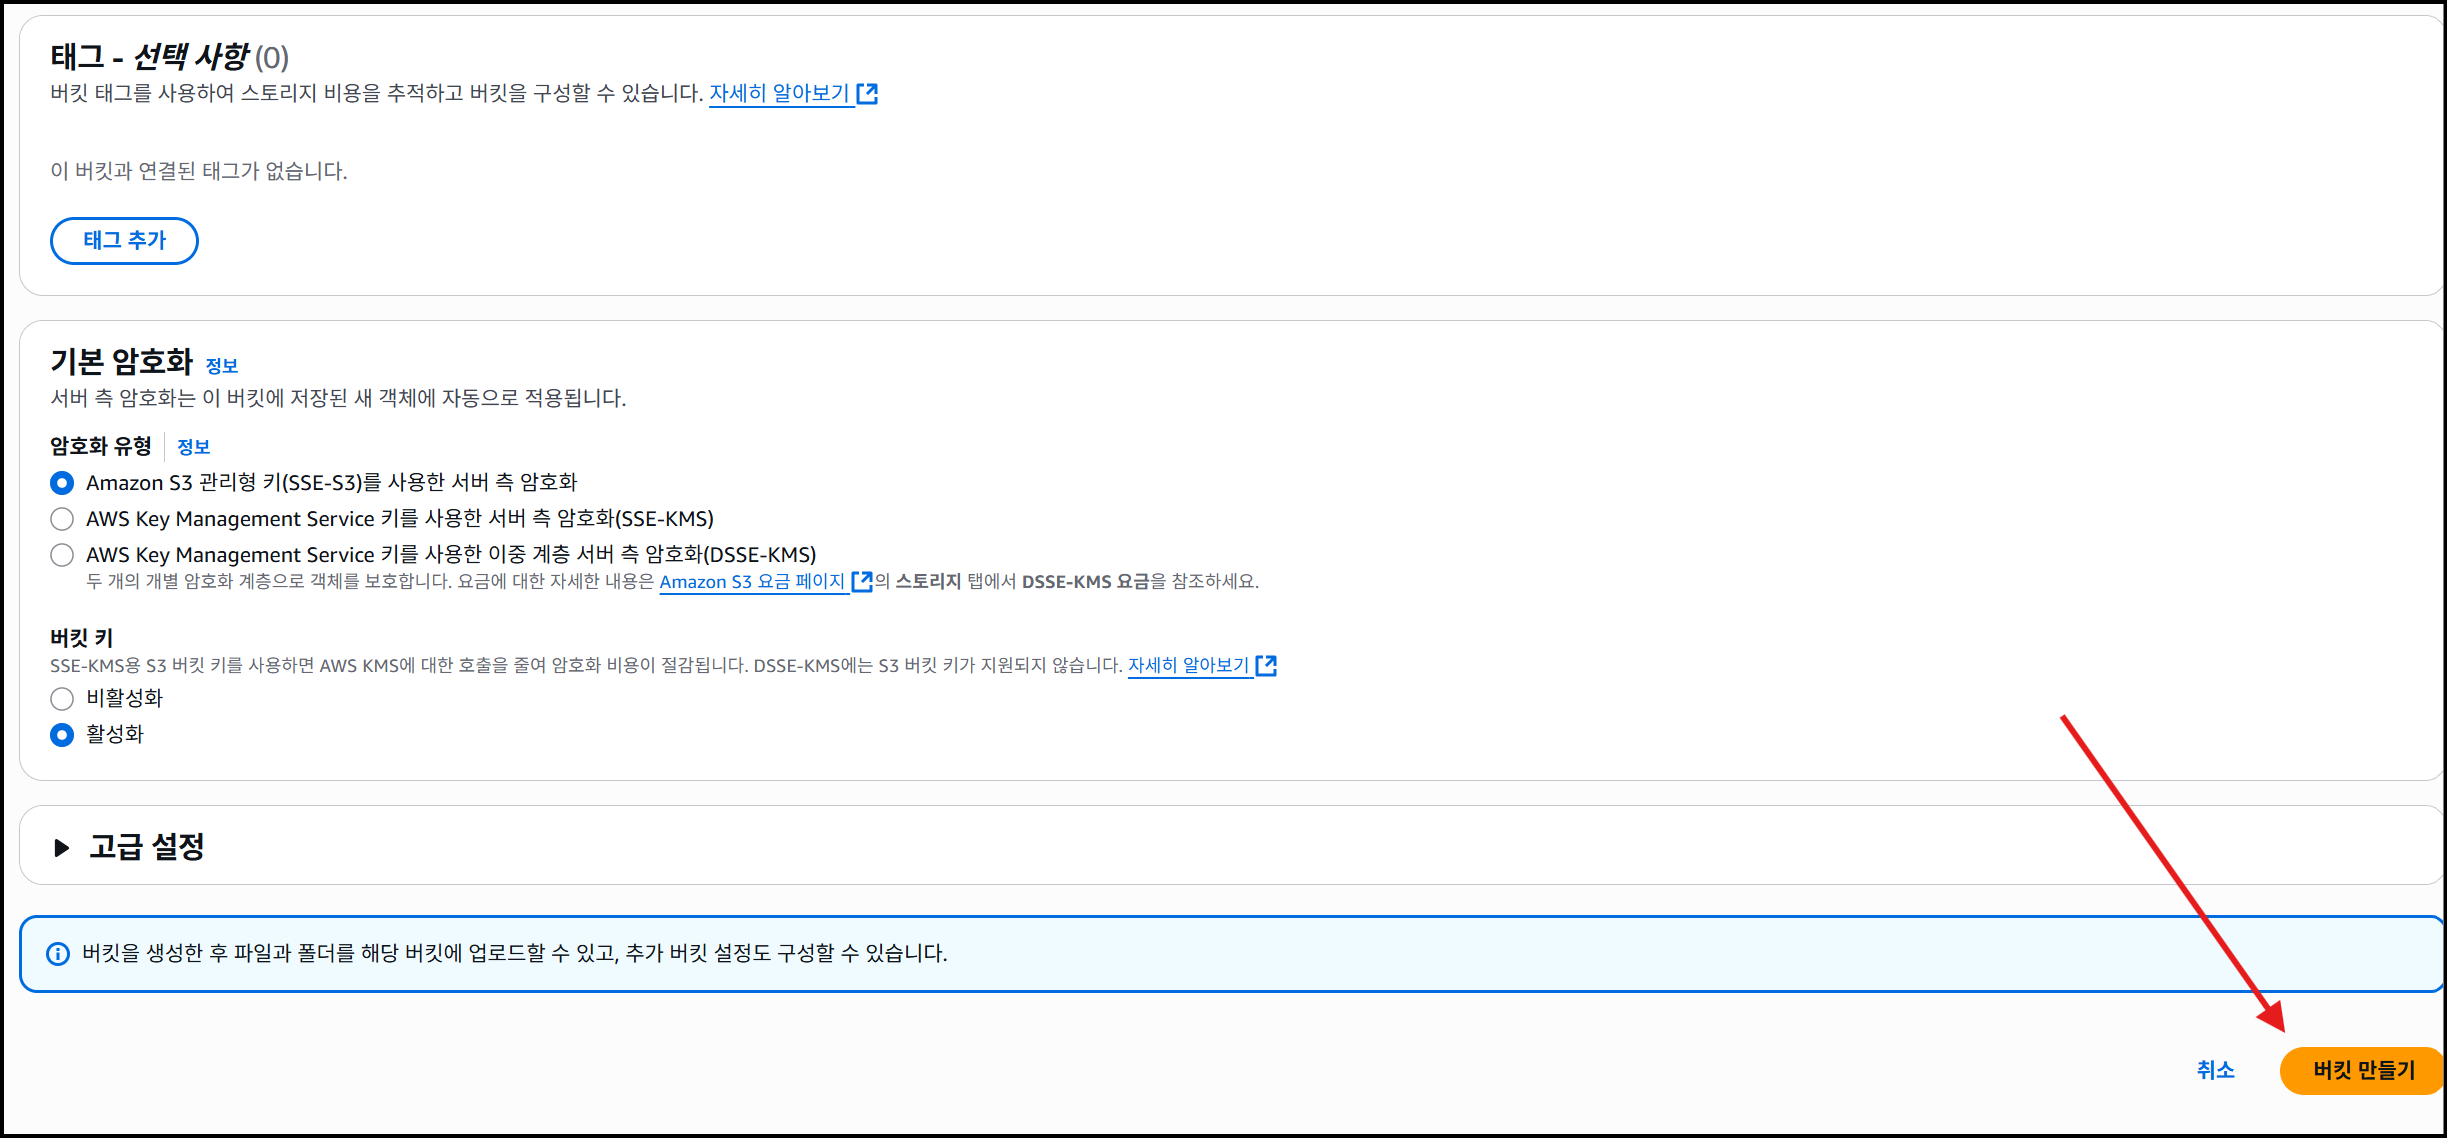Select DSSE-KMS dual-layer encryption radio
Screen dimensions: 2447x1138
point(62,555)
